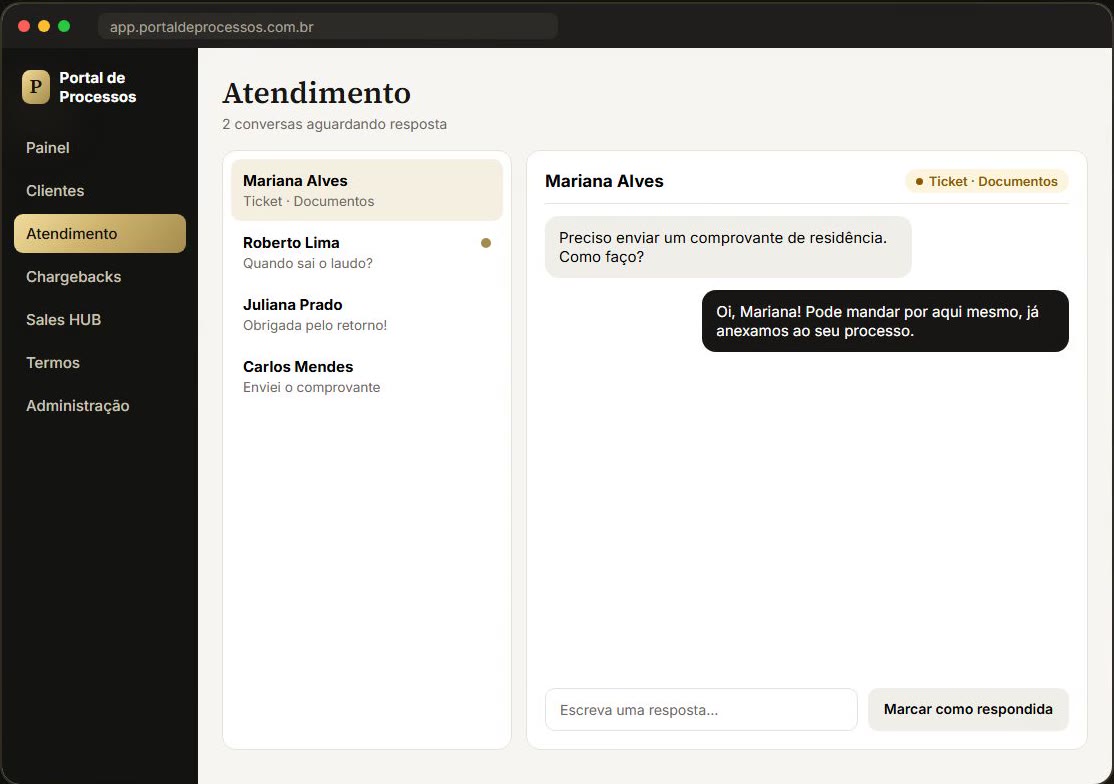The height and width of the screenshot is (784, 1114).
Task: Go to Clientes in the sidebar
Action: [99, 191]
